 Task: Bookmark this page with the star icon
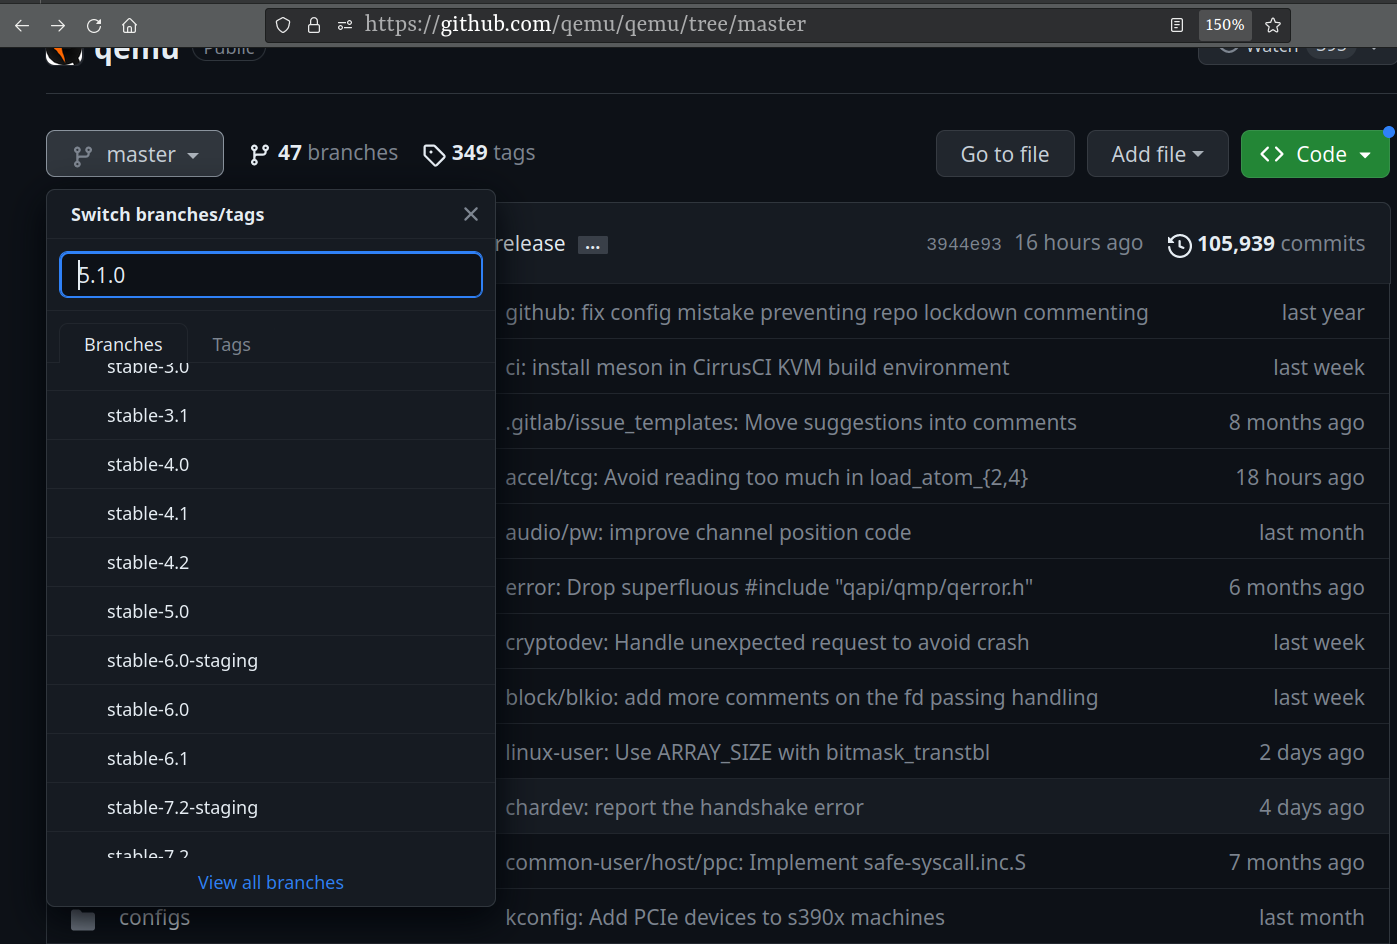tap(1273, 25)
